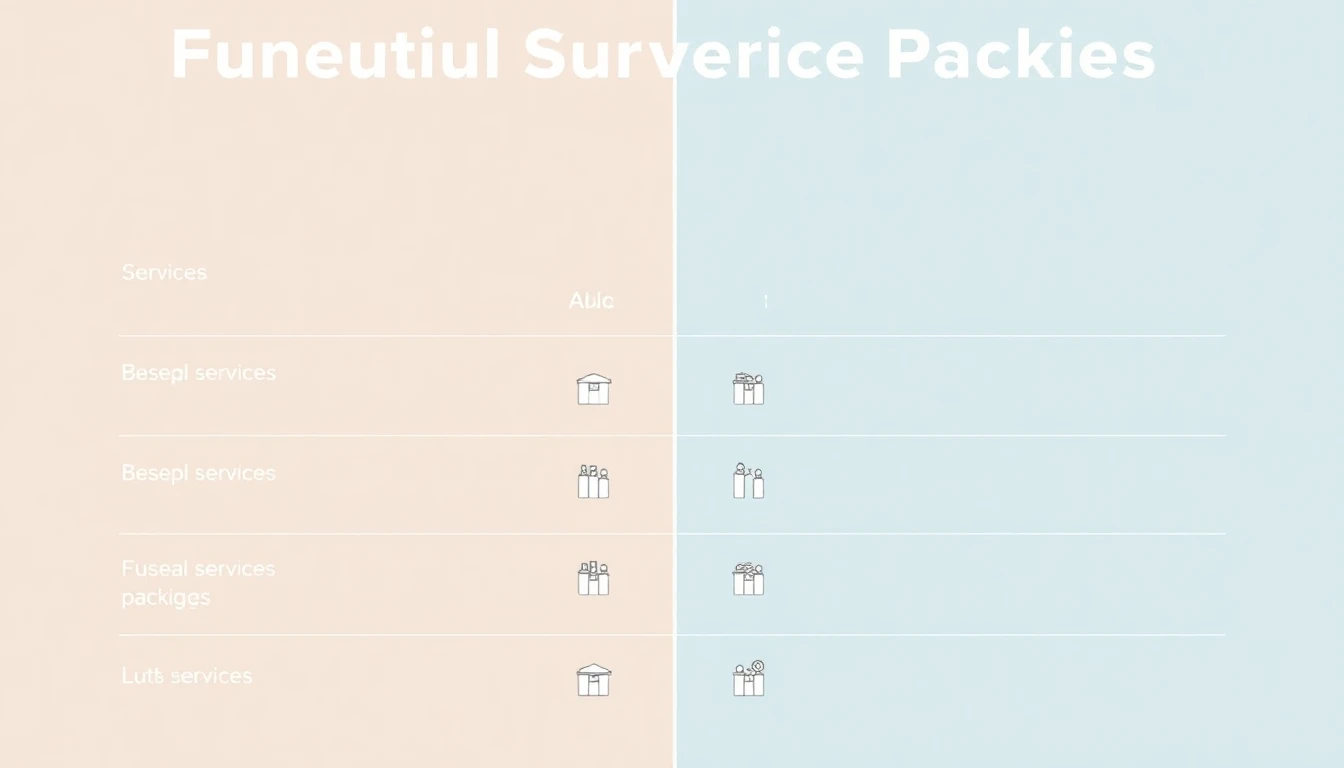Select the blue-side icon in the Luts services row
The image size is (1344, 768).
coord(748,679)
